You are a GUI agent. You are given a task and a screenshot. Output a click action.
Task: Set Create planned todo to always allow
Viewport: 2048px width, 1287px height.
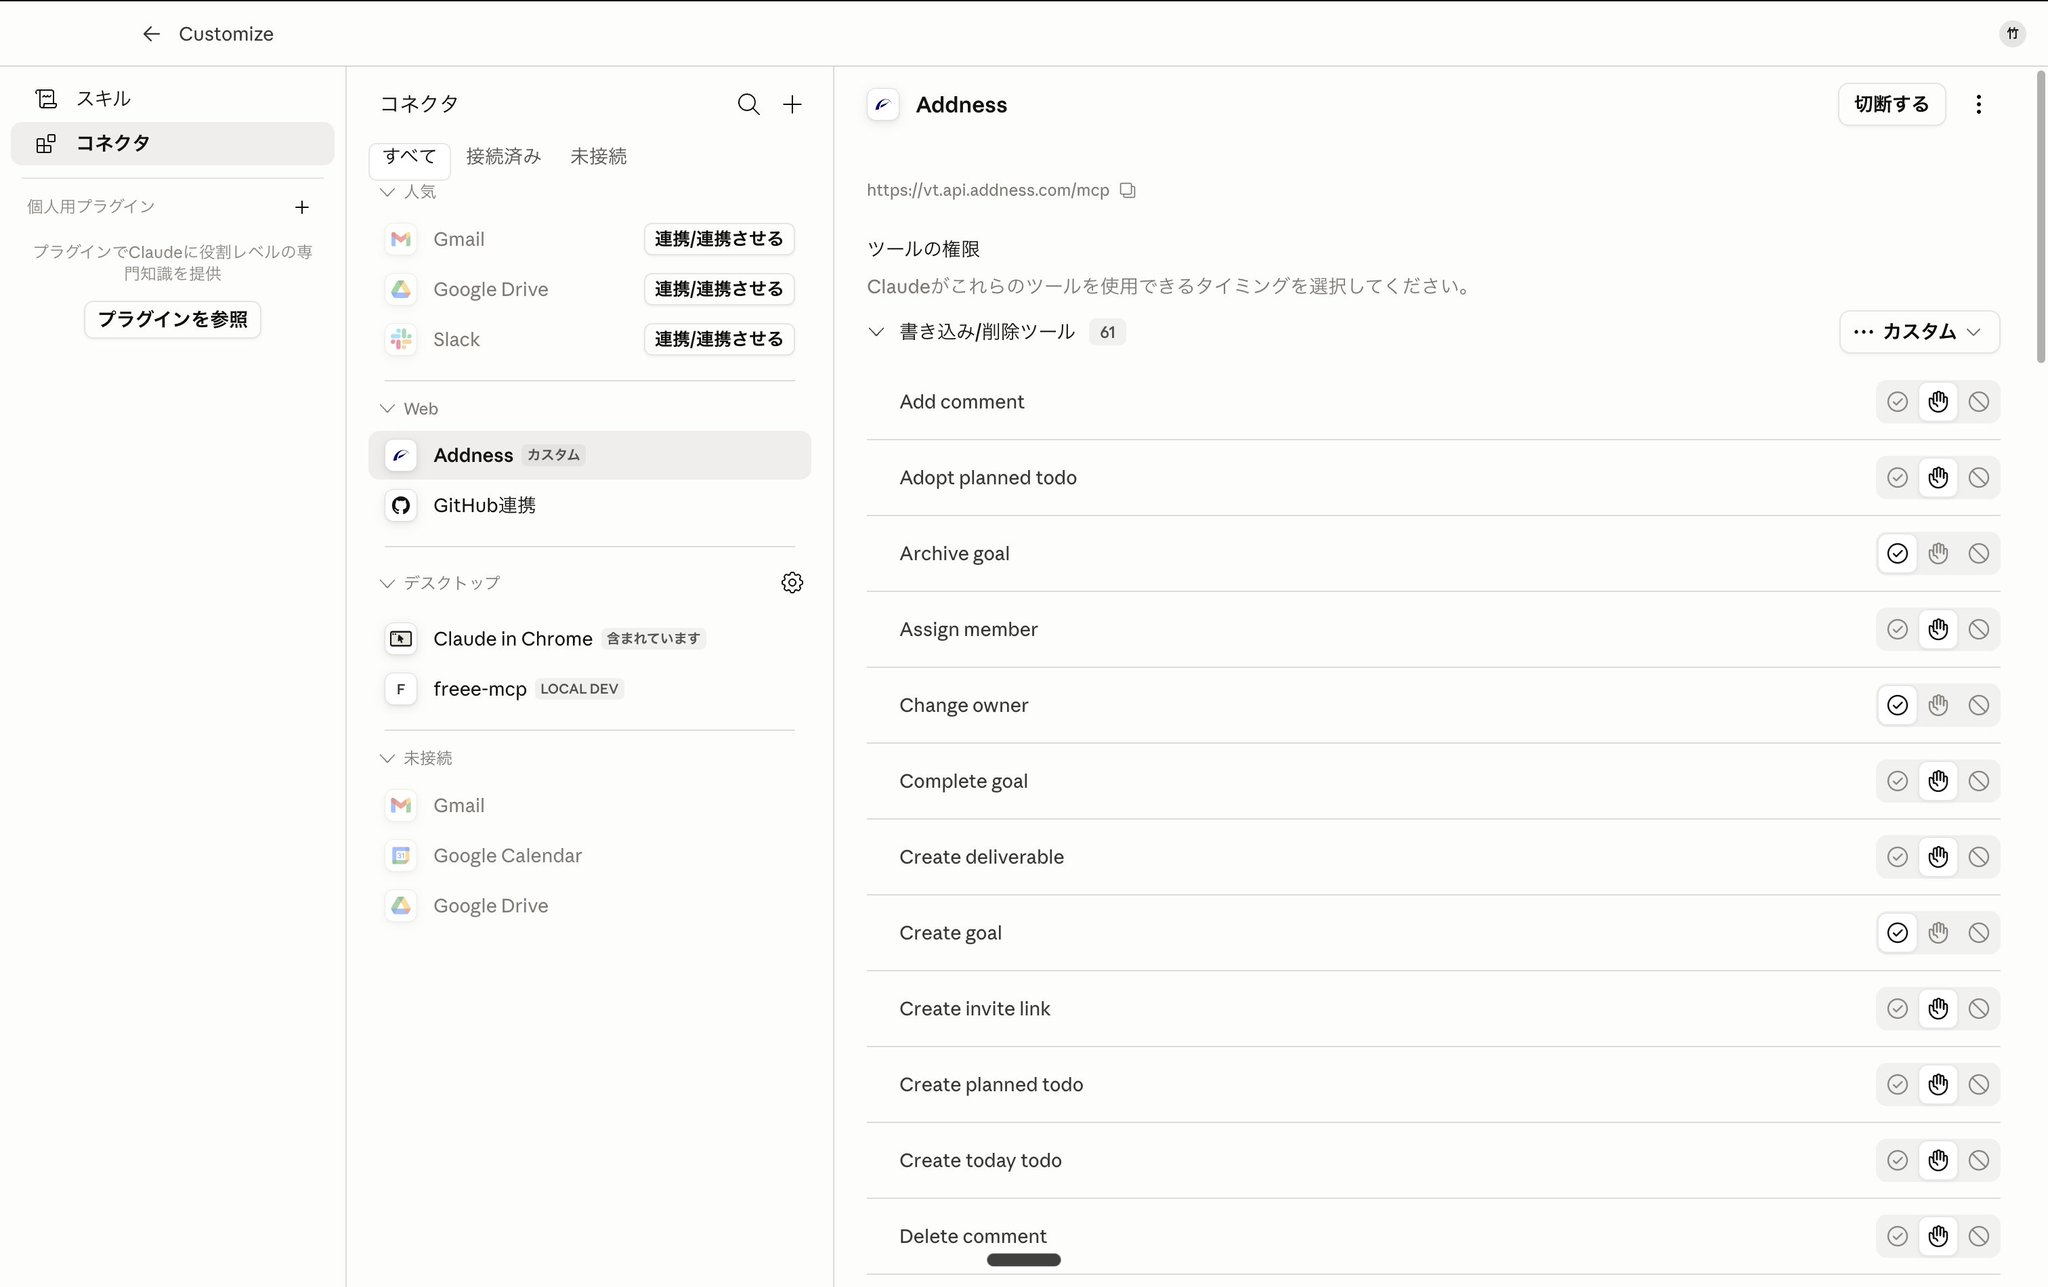[1897, 1085]
